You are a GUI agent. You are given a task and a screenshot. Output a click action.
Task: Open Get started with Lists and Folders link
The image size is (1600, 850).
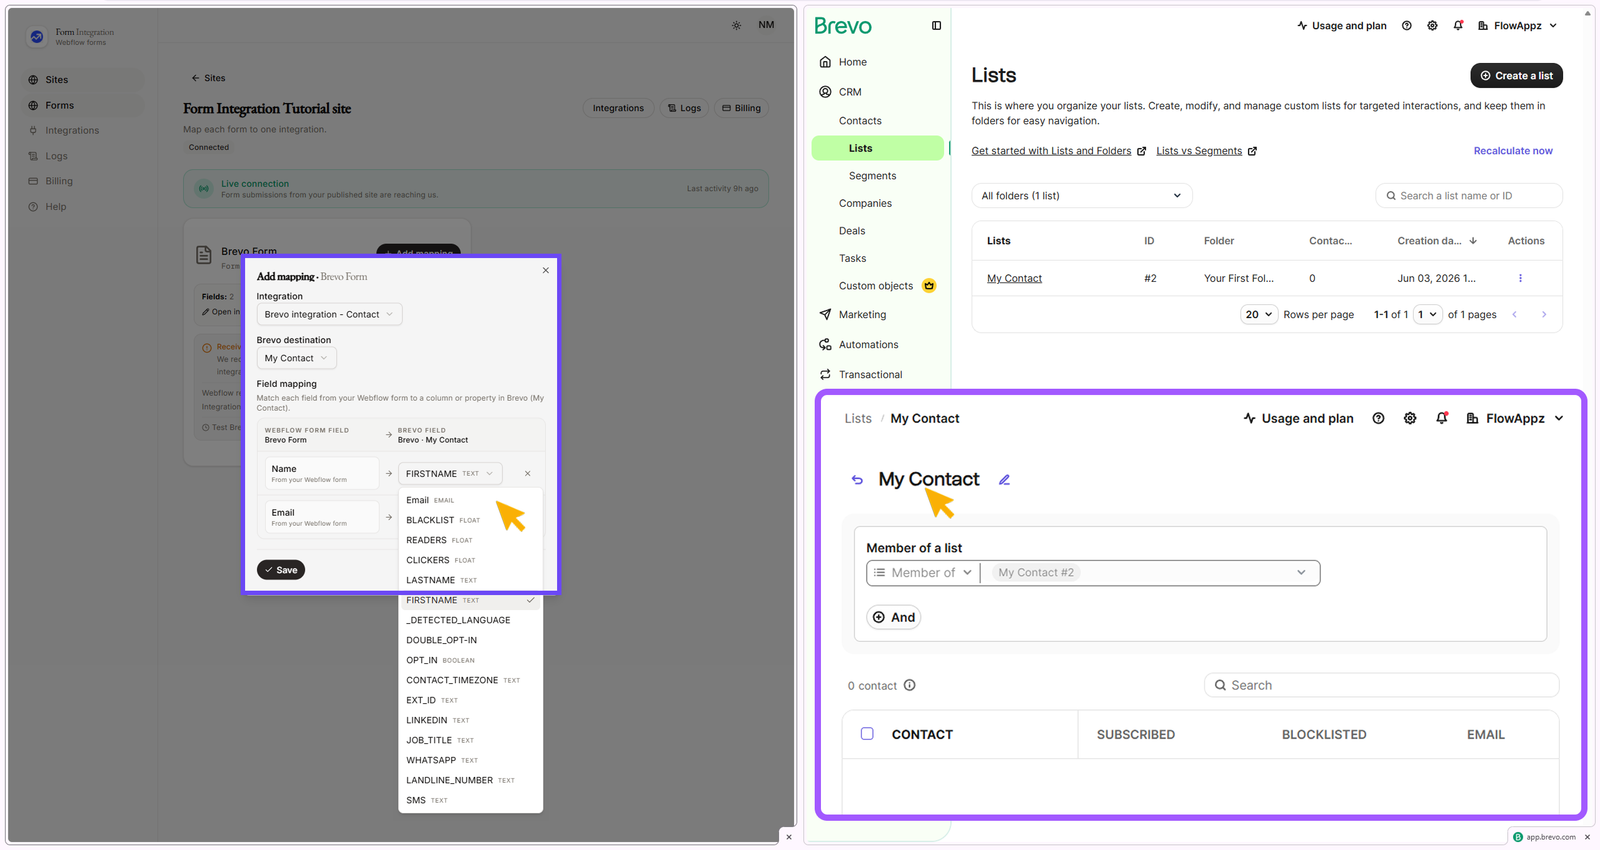point(1059,151)
